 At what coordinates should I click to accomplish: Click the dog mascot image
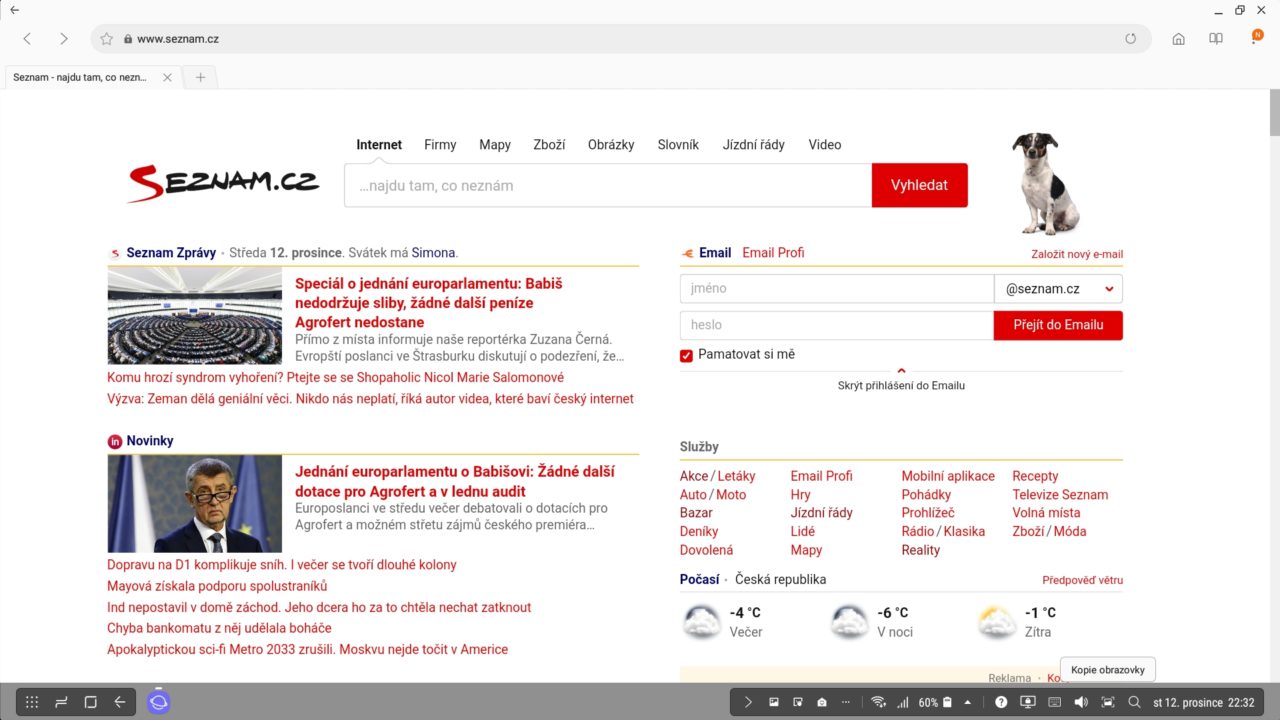tap(1046, 183)
